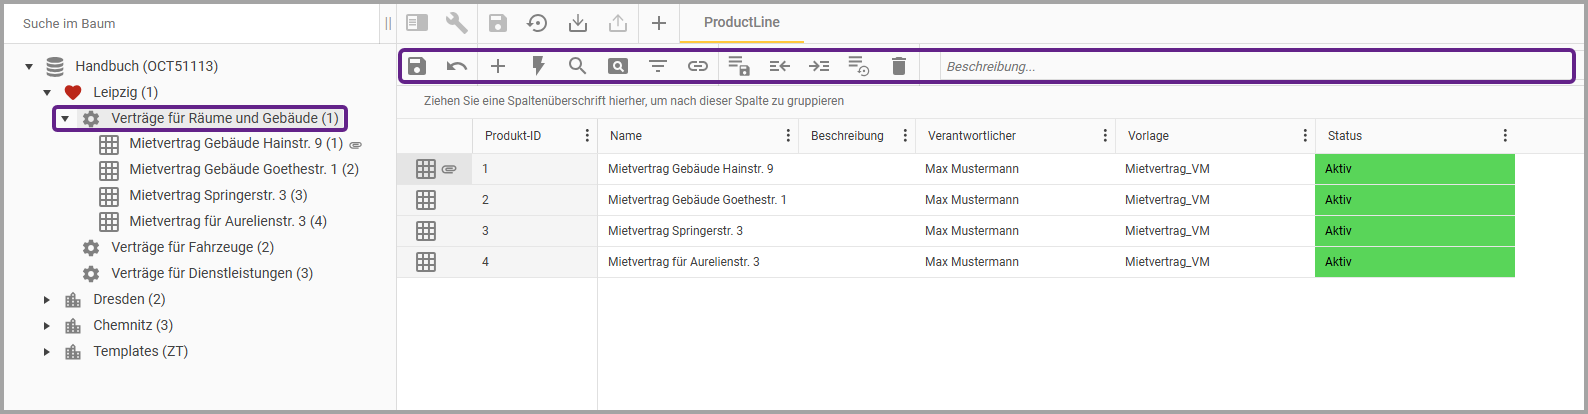Add a new tab with plus button
The width and height of the screenshot is (1588, 414).
(658, 23)
